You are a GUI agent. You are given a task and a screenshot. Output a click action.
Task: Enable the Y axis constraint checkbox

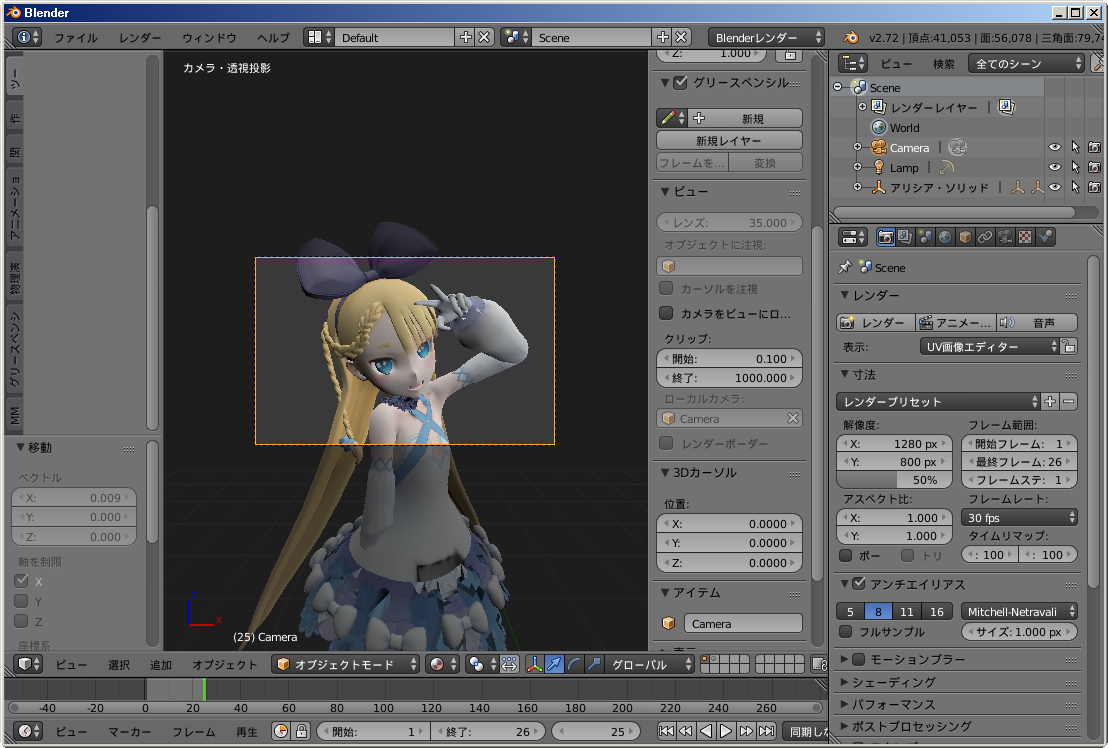[21, 601]
